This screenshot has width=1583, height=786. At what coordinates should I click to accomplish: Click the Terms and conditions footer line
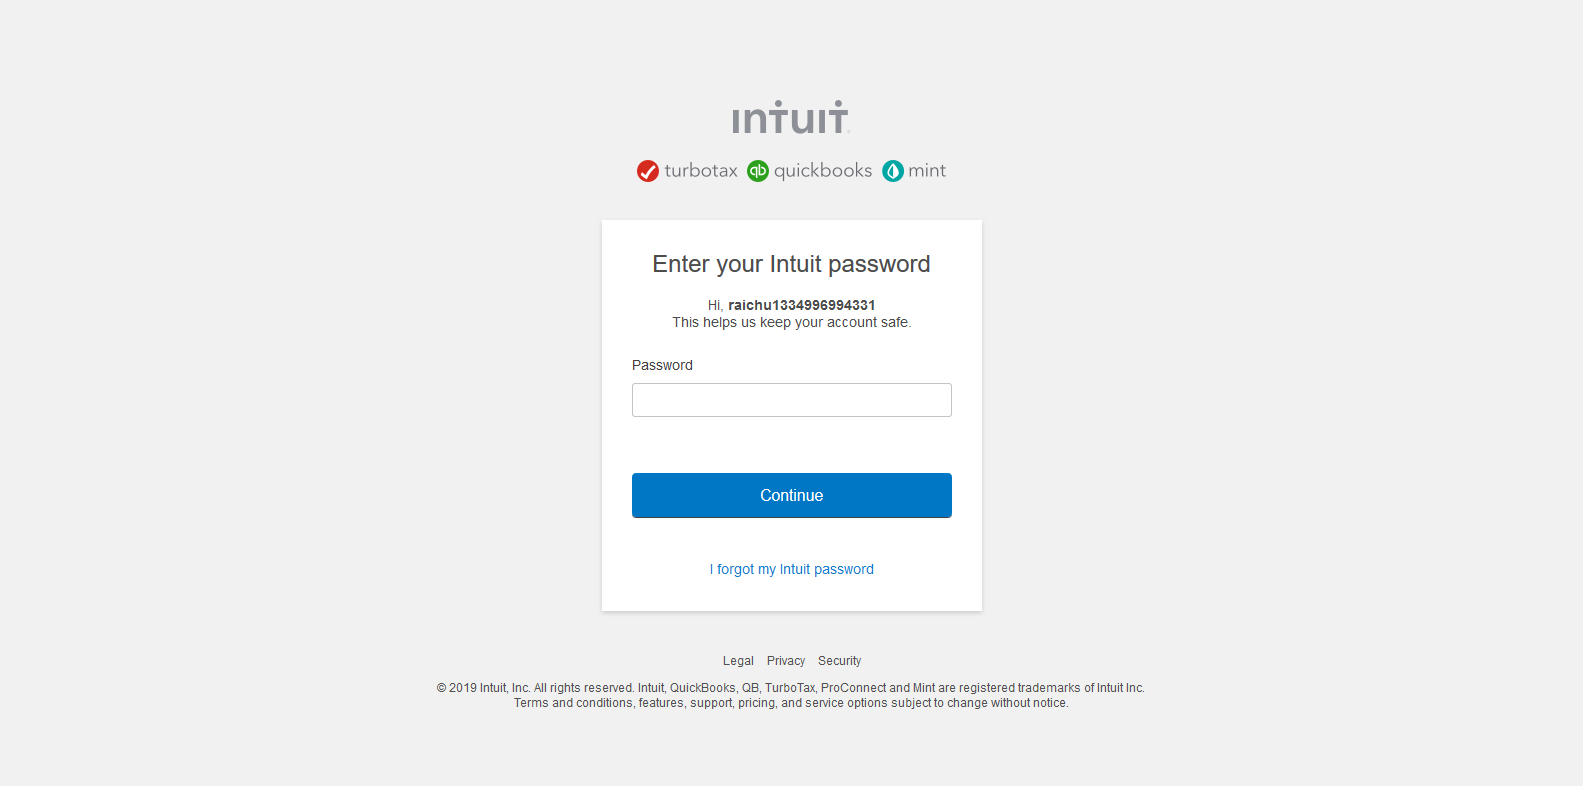tap(791, 703)
